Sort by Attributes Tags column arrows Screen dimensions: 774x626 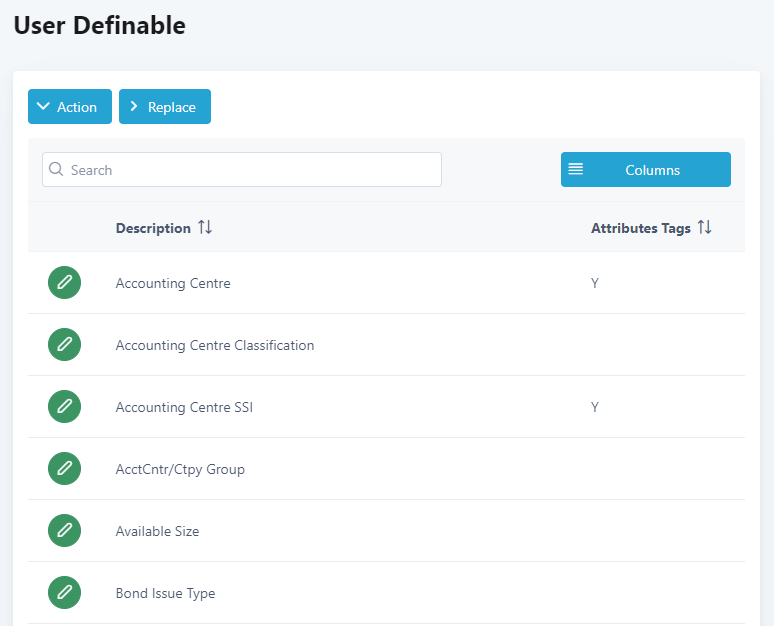(705, 228)
